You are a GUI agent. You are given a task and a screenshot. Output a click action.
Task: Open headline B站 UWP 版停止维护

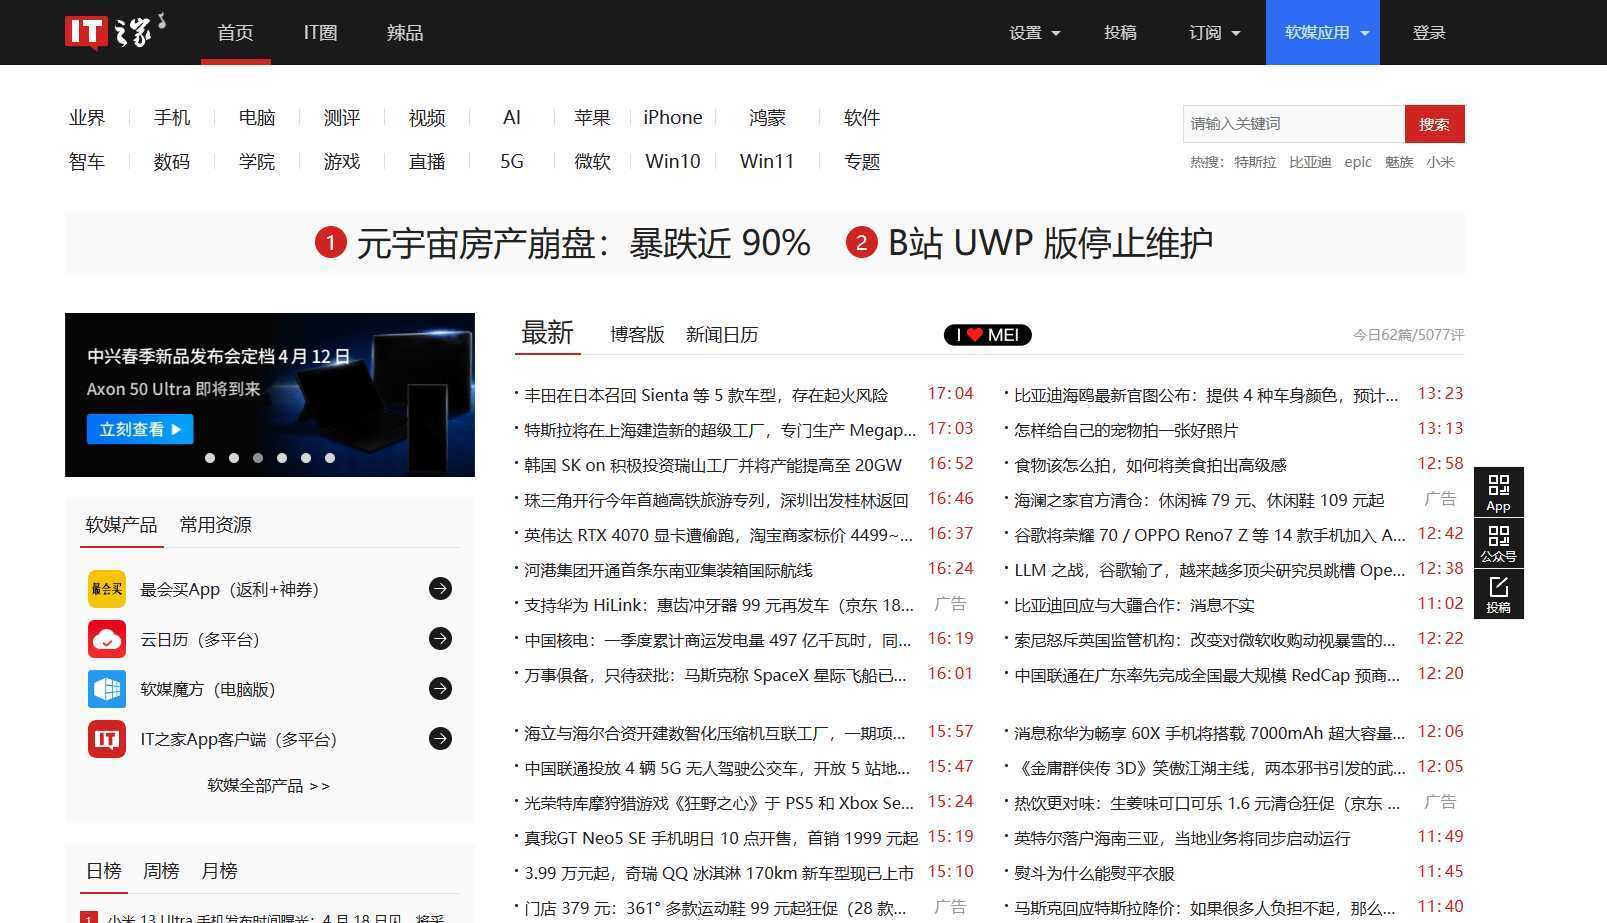(x=1050, y=243)
